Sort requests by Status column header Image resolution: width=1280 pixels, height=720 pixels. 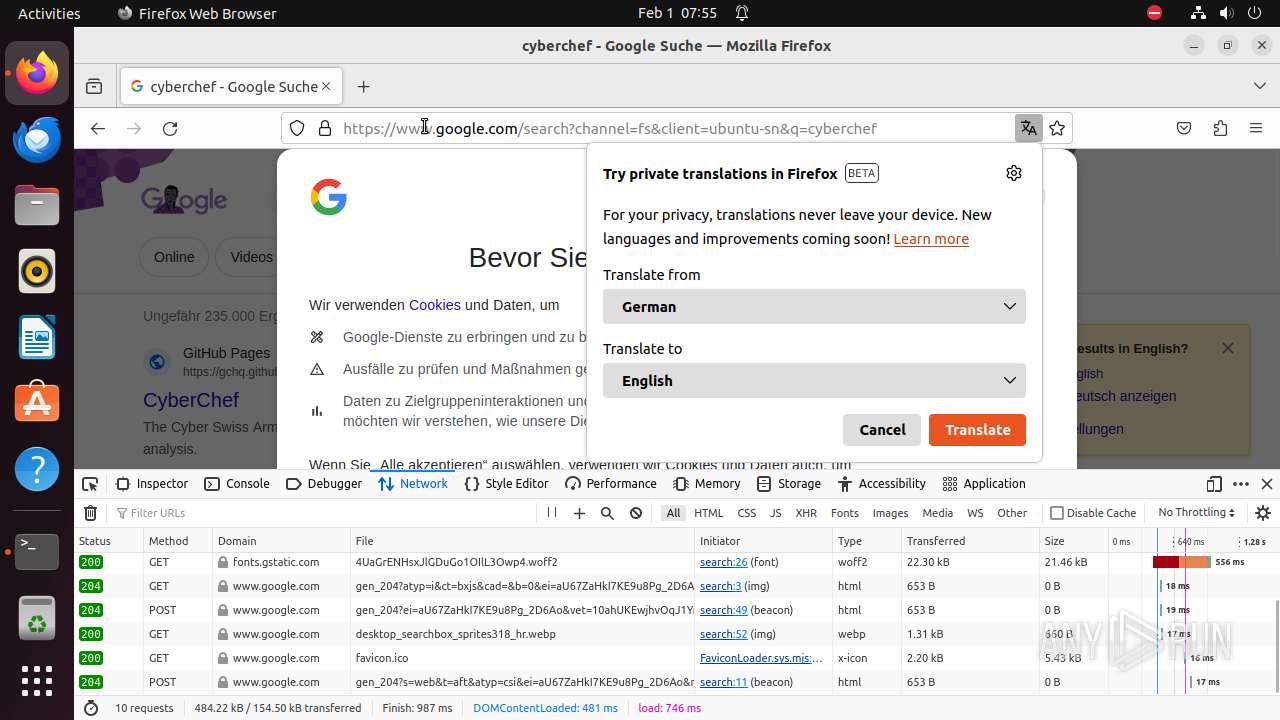[108, 541]
